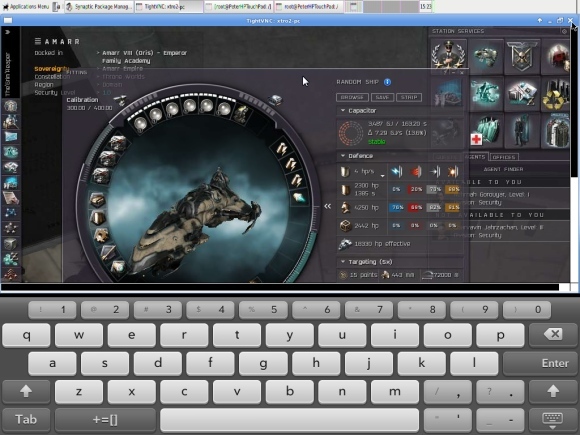Image resolution: width=580 pixels, height=435 pixels.
Task: Click the BROWSE fittings button
Action: (x=352, y=97)
